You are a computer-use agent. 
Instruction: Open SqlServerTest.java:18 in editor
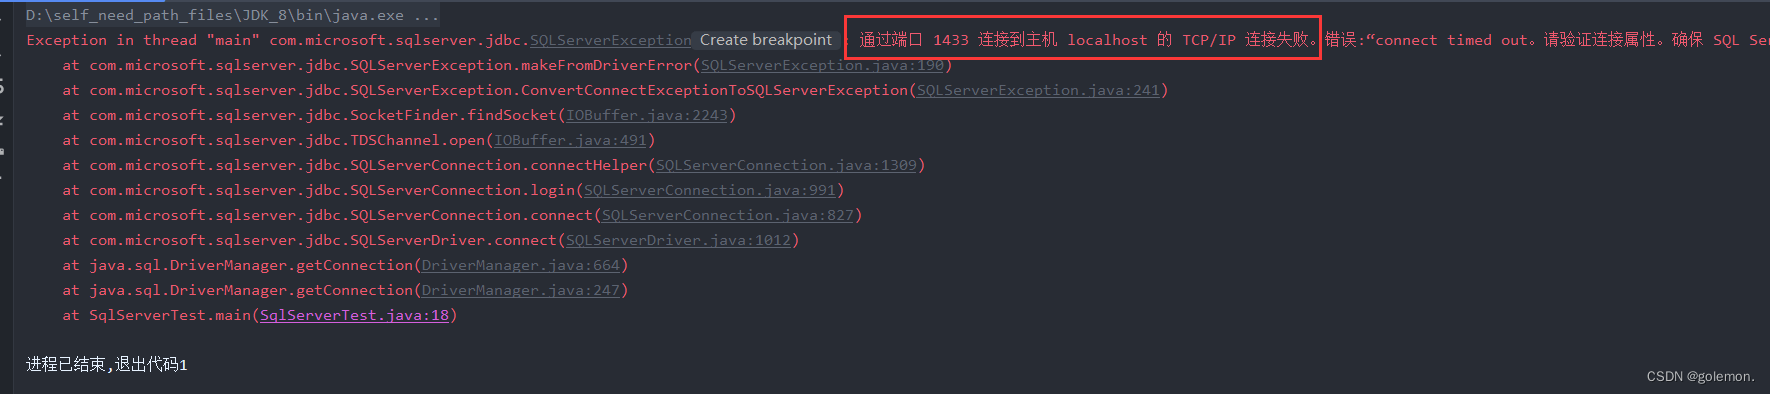click(354, 315)
